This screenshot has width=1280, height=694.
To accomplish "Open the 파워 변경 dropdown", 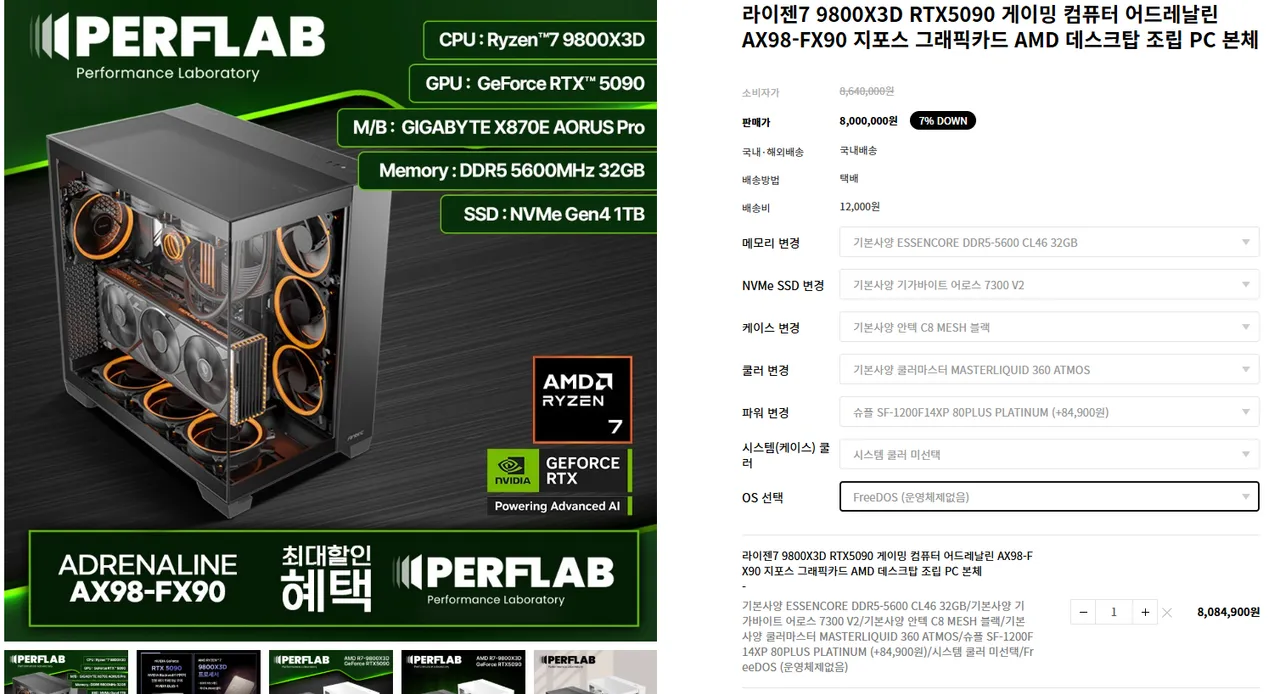I will [1049, 412].
